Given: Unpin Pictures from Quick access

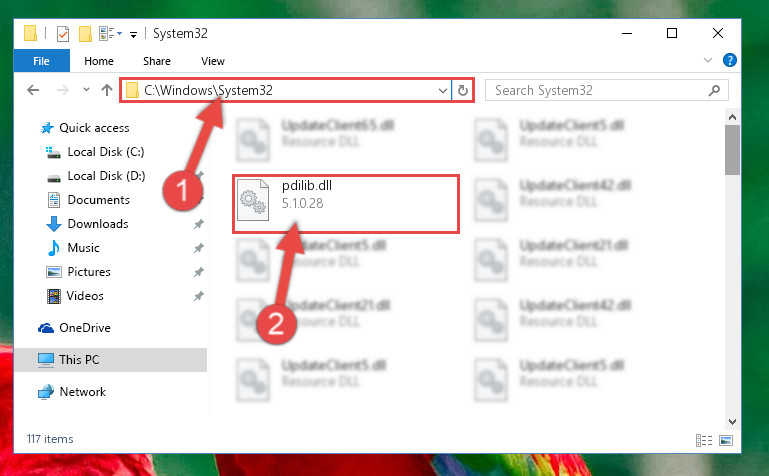Looking at the screenshot, I should tap(199, 272).
